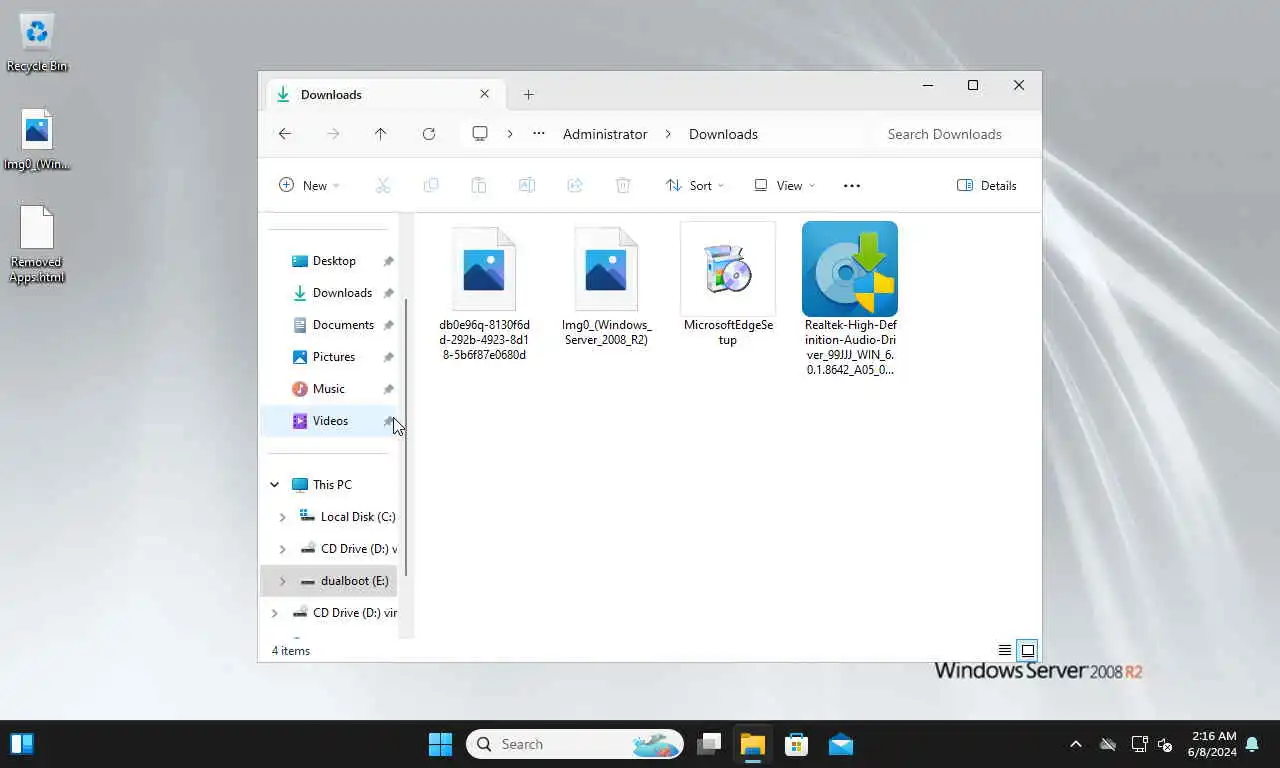Viewport: 1280px width, 768px height.
Task: Open the clock and date flyout
Action: coord(1212,744)
